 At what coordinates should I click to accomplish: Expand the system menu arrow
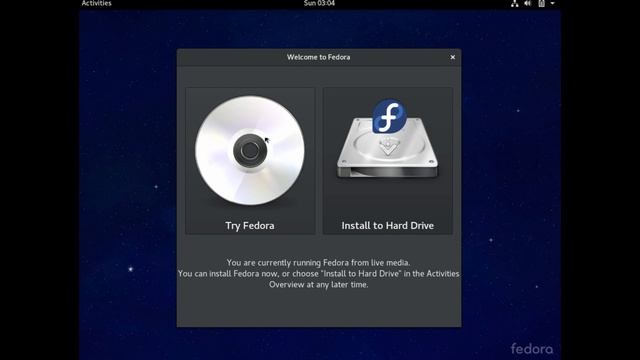pyautogui.click(x=552, y=4)
